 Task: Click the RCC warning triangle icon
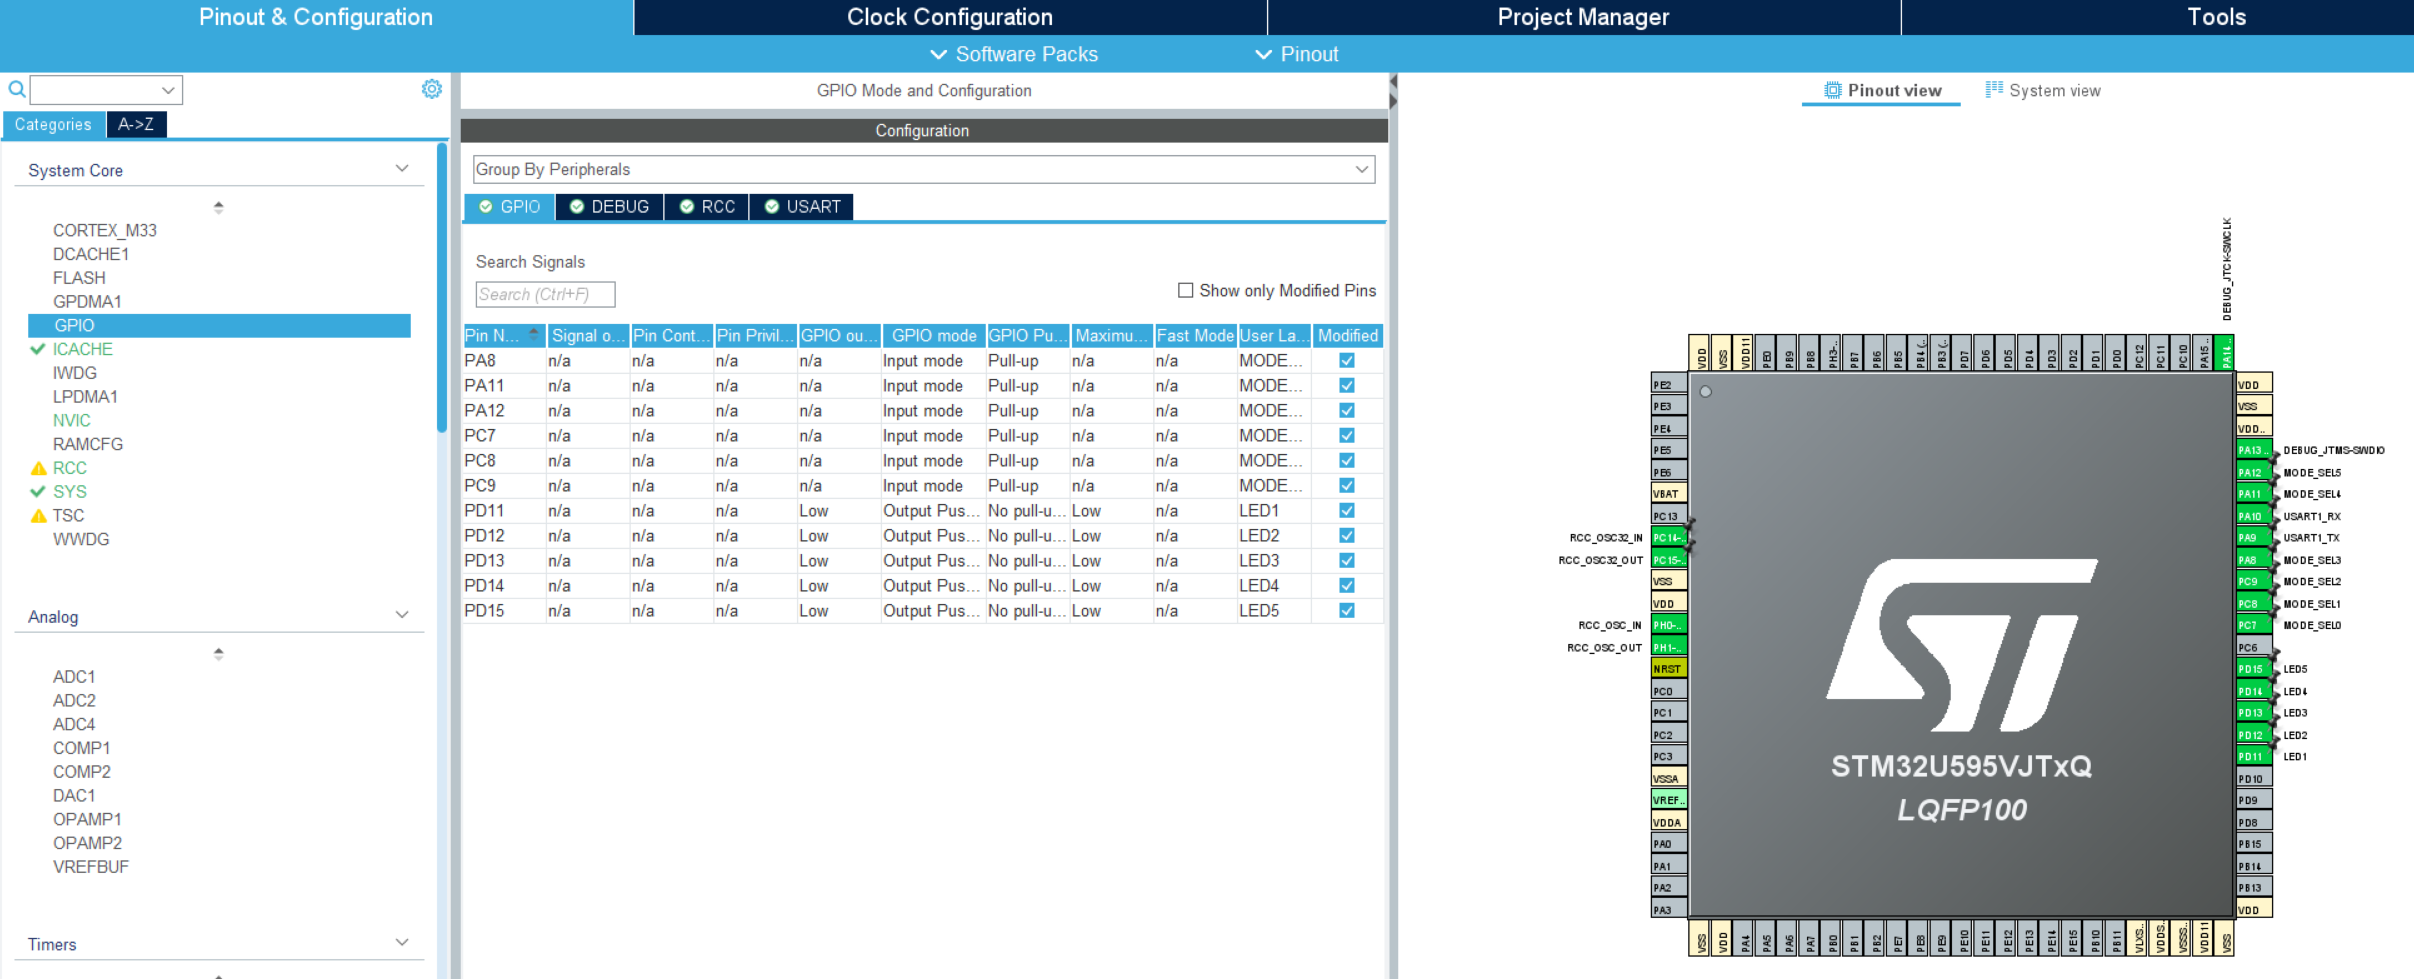[38, 468]
